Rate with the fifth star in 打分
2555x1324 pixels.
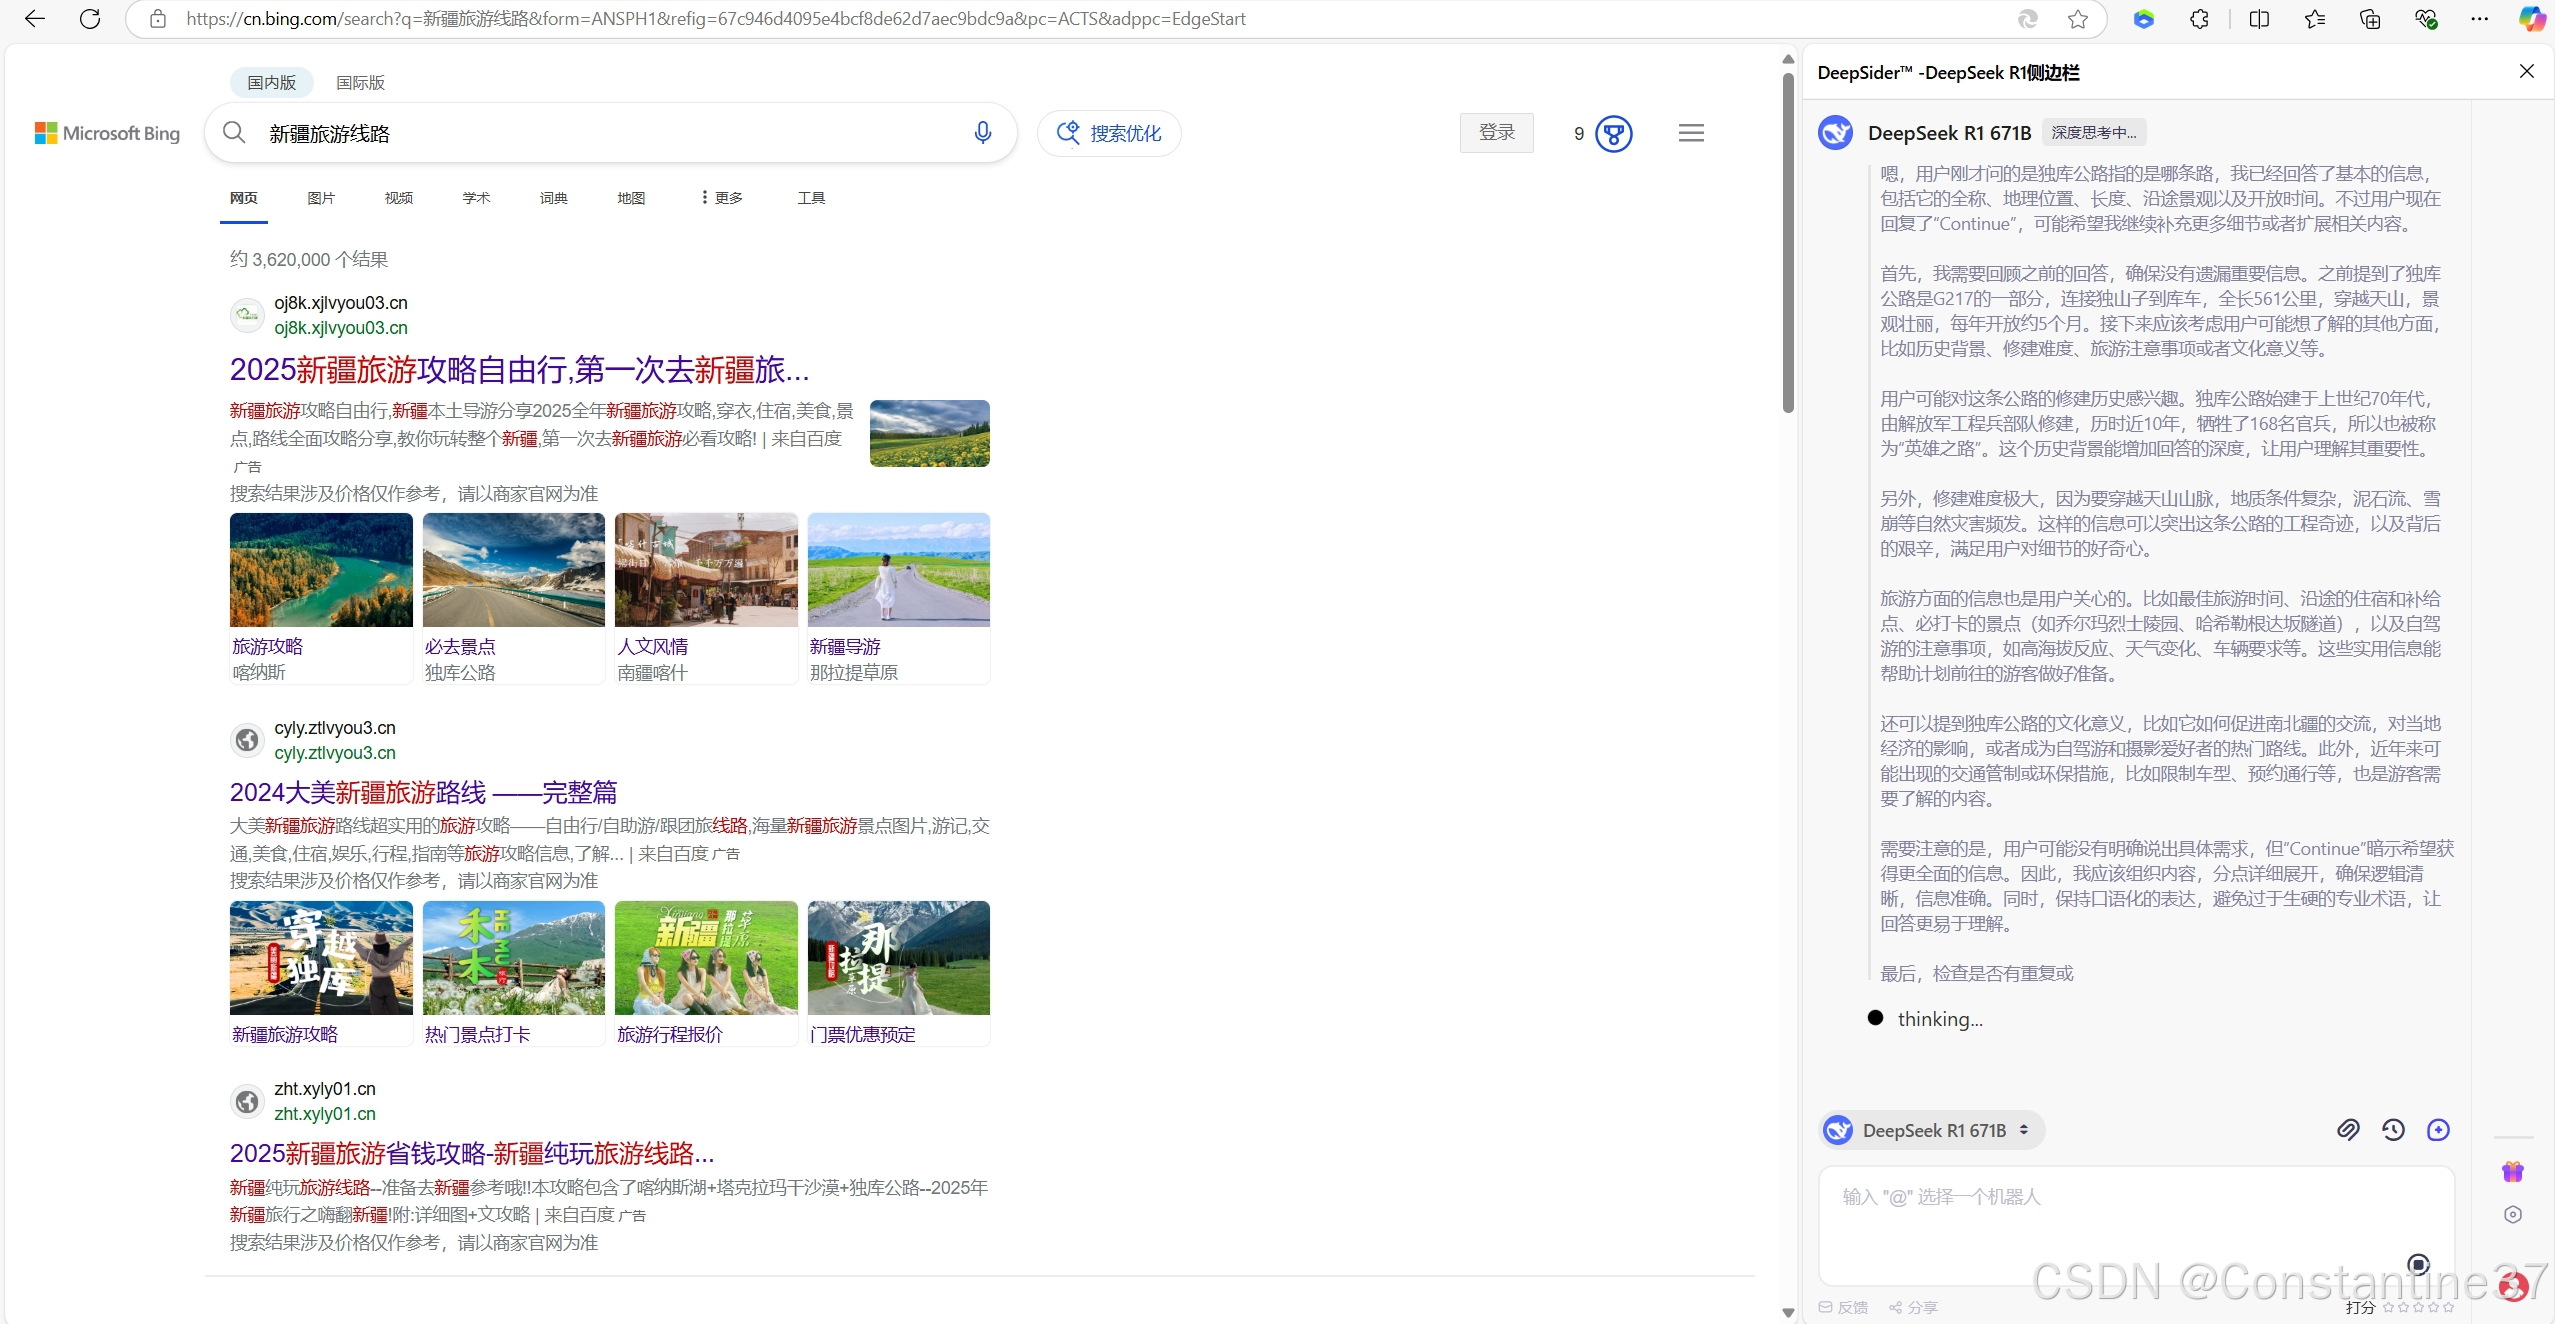click(x=2448, y=1307)
